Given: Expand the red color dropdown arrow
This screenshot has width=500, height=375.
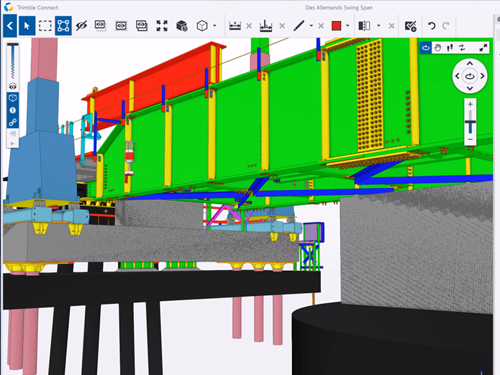Looking at the screenshot, I should [348, 25].
